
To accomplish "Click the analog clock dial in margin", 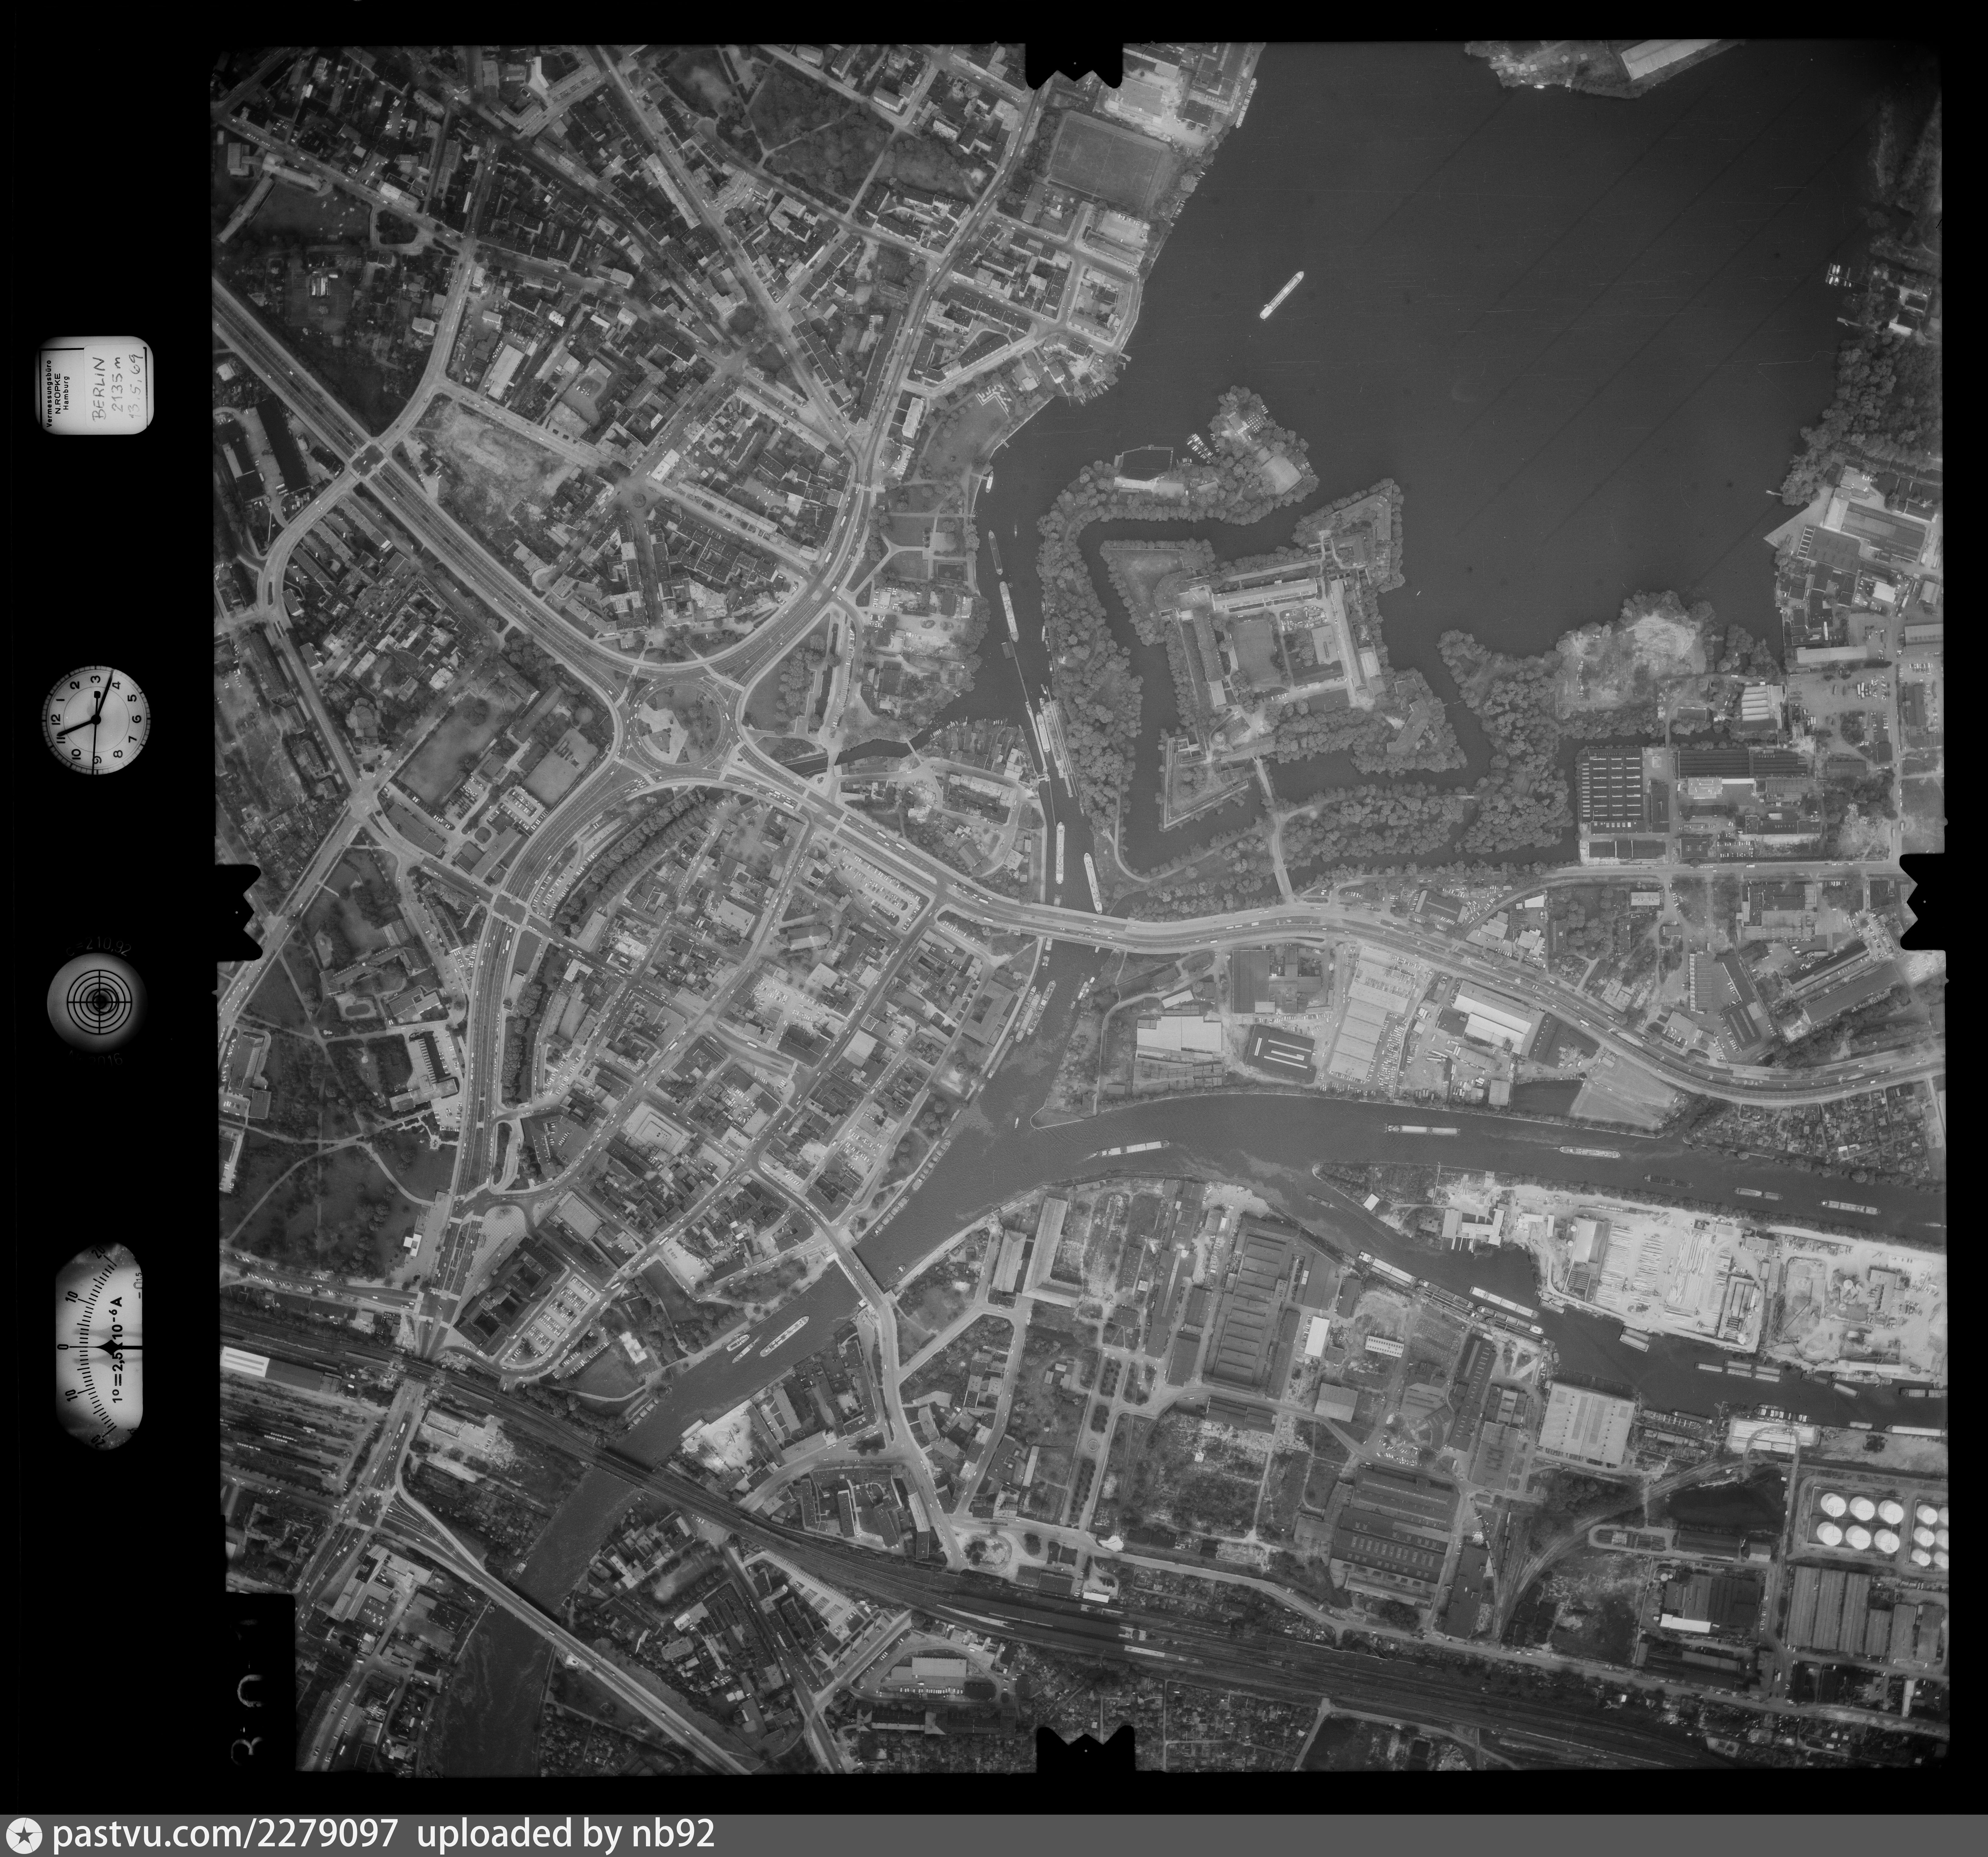I will click(96, 720).
